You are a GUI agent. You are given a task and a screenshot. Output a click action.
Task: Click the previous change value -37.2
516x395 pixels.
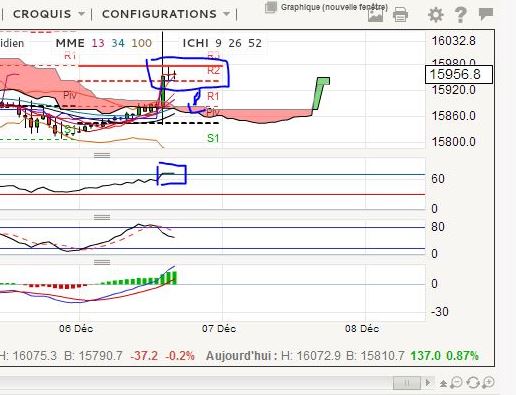tap(144, 356)
